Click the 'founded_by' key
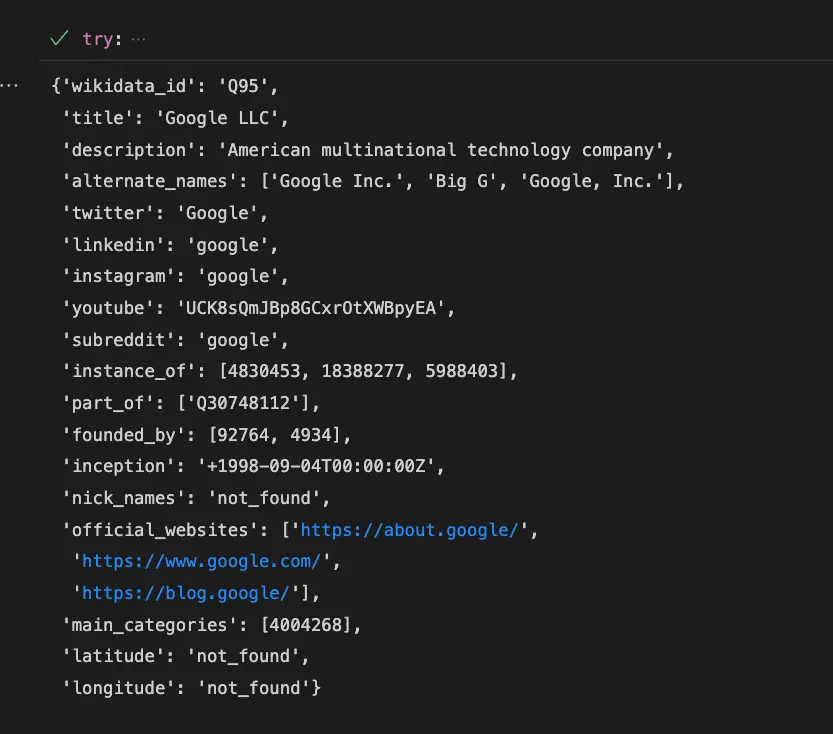The image size is (833, 734). 124,436
